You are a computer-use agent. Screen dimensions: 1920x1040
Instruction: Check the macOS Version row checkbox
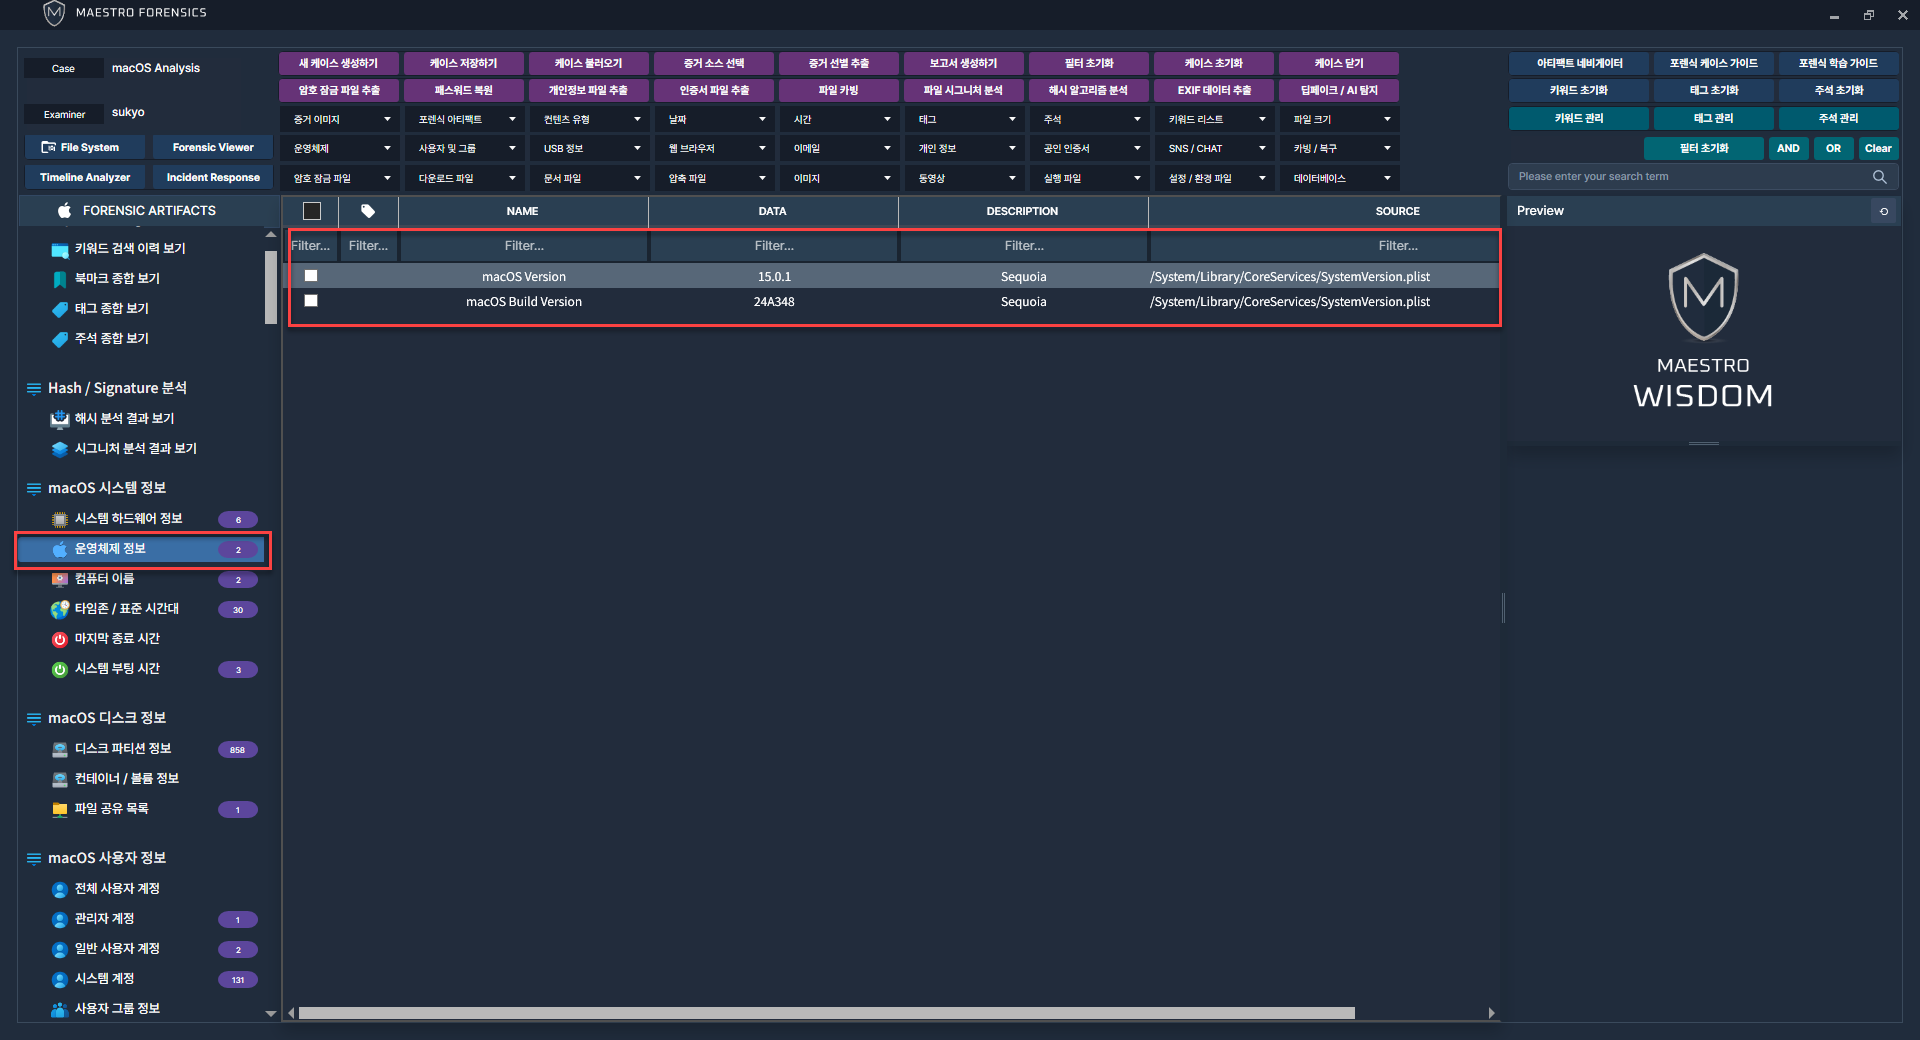pyautogui.click(x=311, y=276)
